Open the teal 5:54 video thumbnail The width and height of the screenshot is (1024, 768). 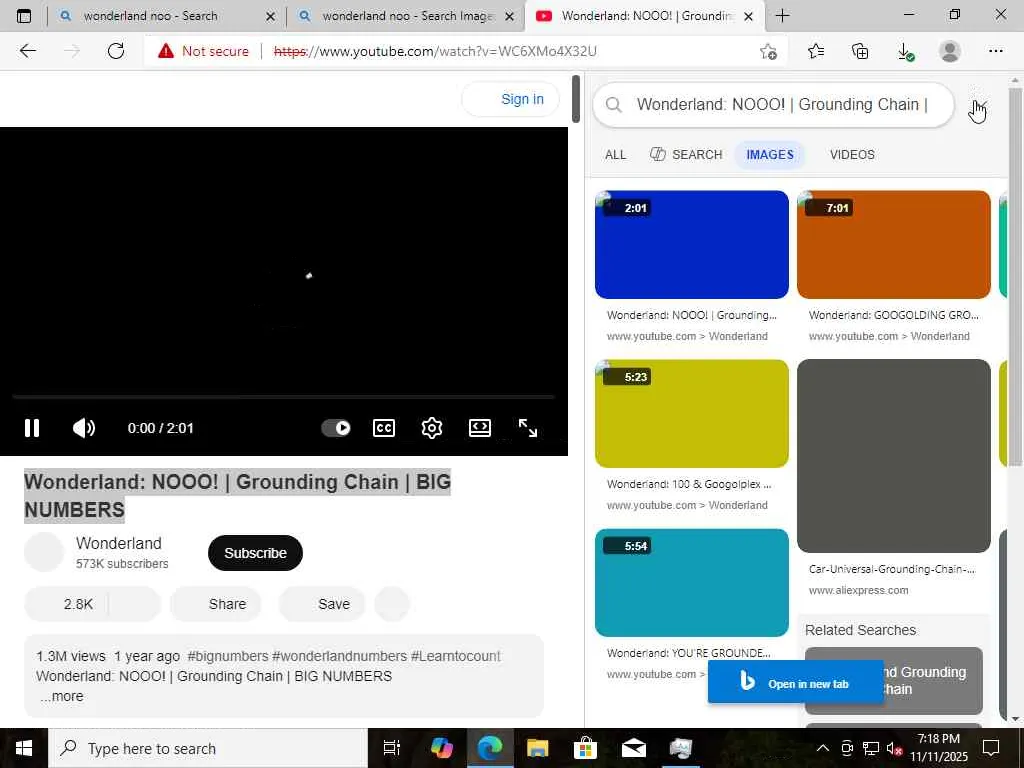point(692,583)
